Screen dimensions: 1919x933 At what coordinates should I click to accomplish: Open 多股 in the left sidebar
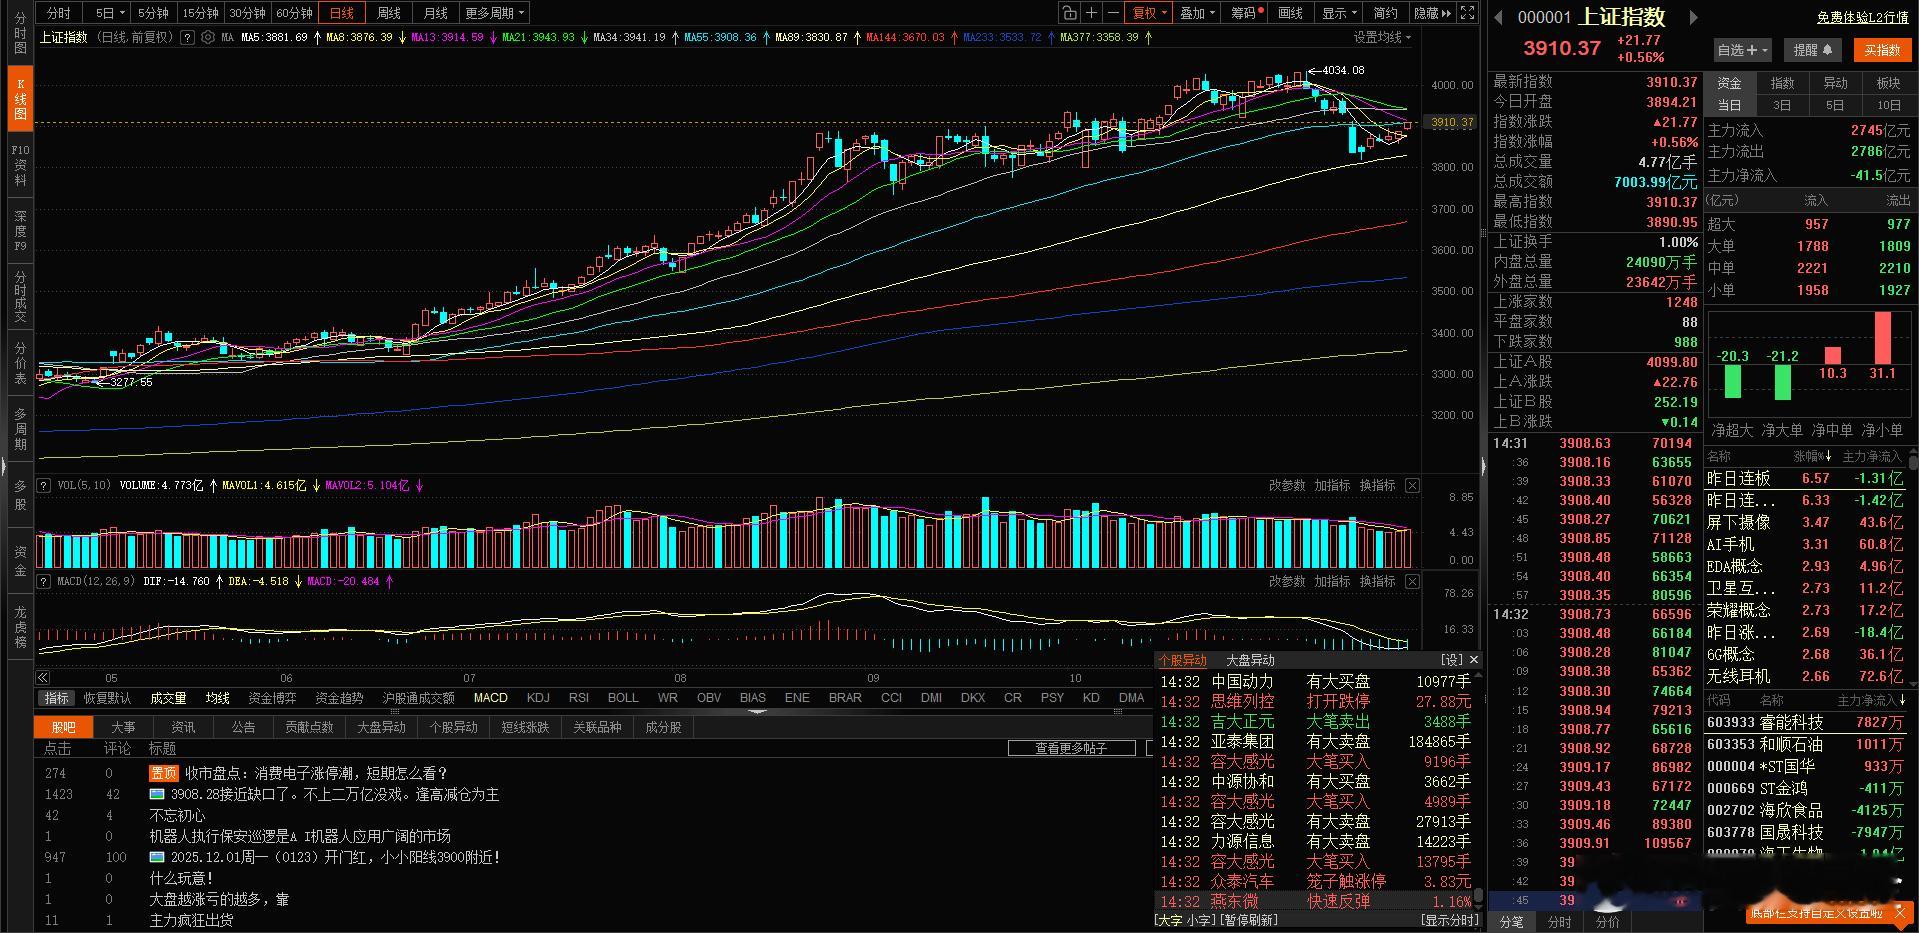pyautogui.click(x=20, y=495)
